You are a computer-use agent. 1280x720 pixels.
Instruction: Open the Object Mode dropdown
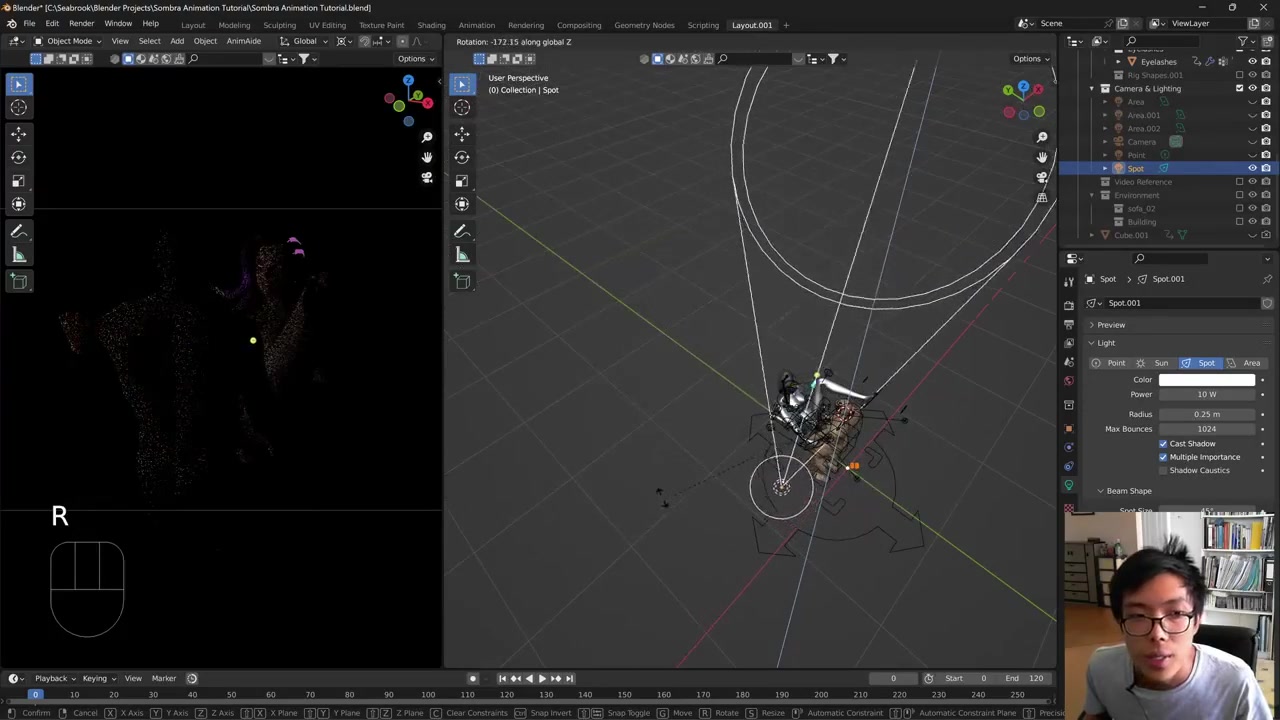68,41
